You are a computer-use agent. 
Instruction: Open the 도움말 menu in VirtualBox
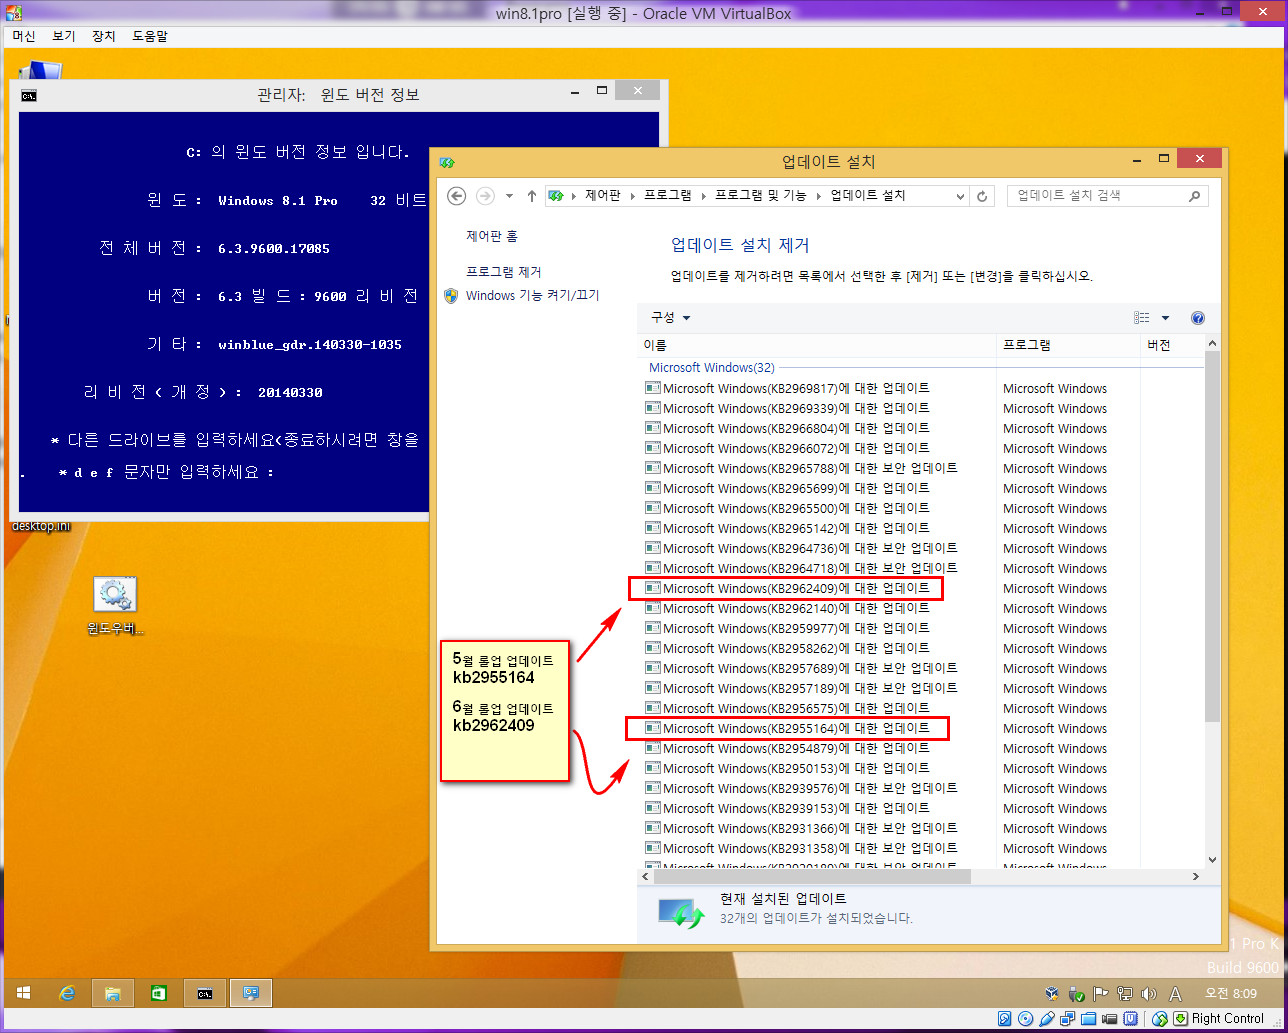[150, 36]
